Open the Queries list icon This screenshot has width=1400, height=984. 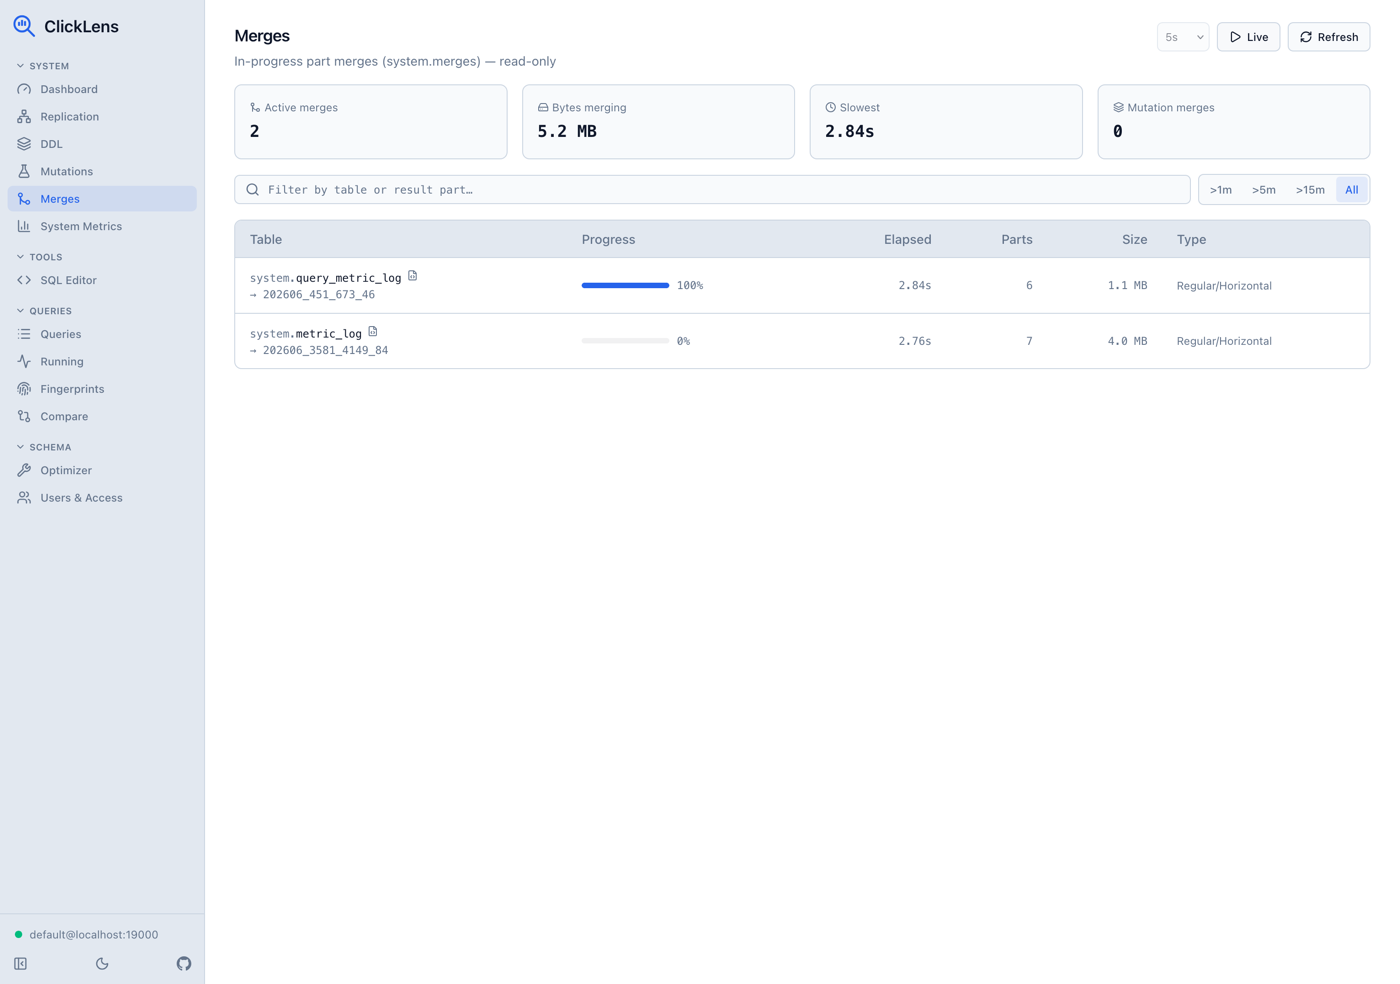click(24, 334)
